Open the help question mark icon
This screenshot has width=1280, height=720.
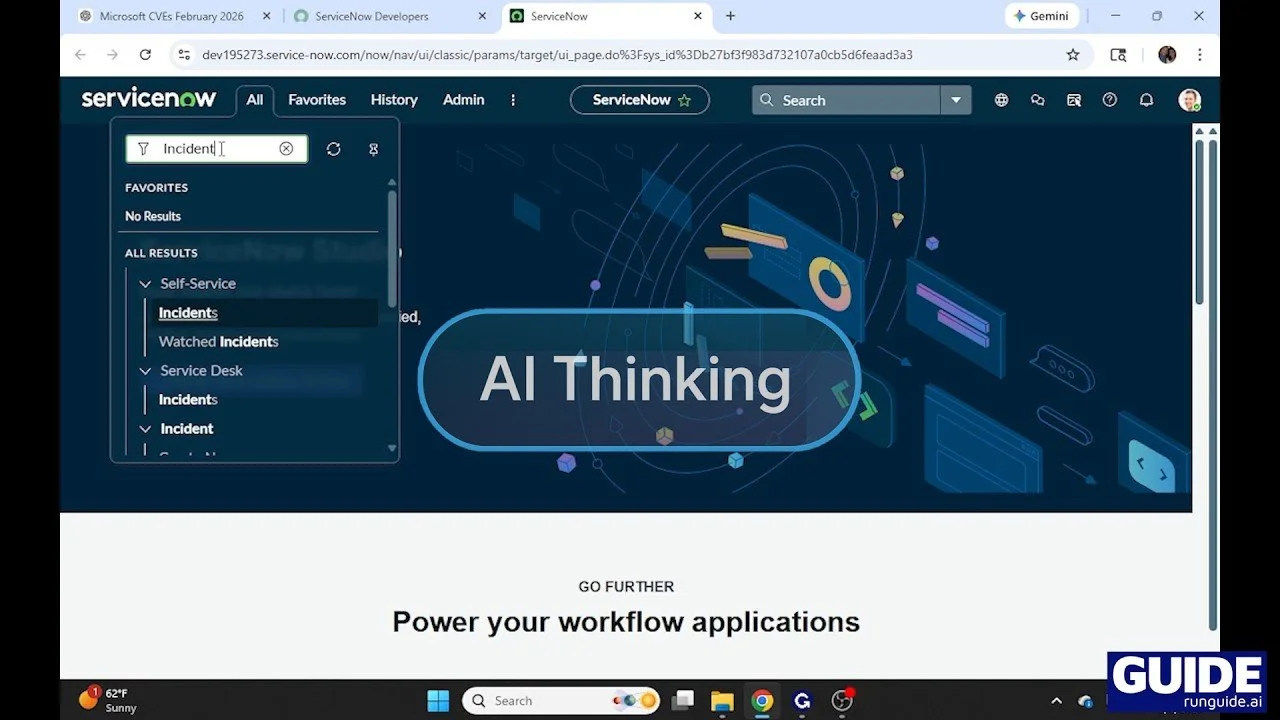point(1110,100)
